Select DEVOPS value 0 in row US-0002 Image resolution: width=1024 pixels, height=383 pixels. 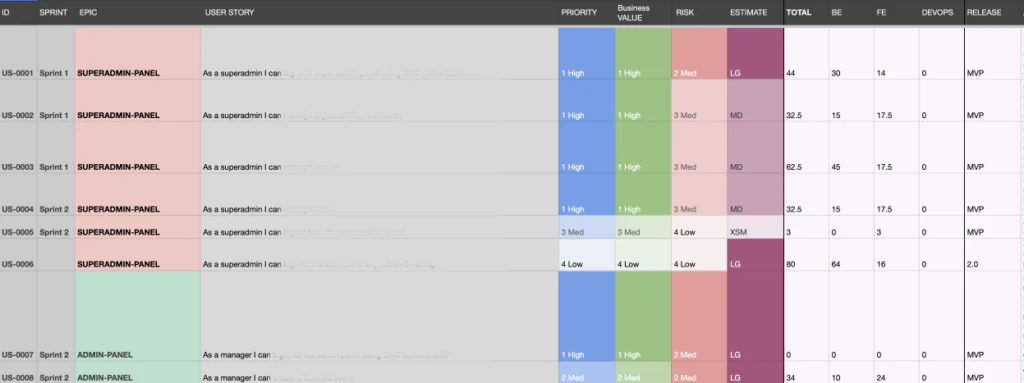pos(942,101)
